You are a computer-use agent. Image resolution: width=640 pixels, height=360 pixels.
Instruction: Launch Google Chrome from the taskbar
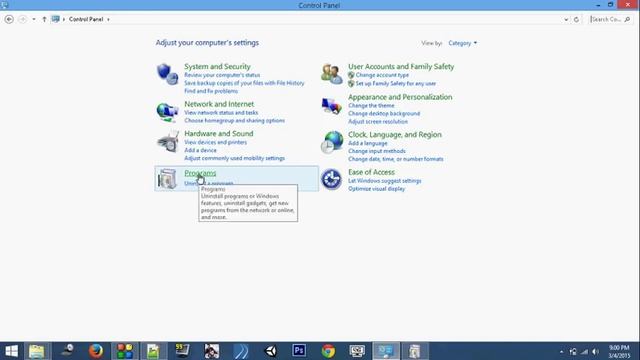(x=328, y=351)
